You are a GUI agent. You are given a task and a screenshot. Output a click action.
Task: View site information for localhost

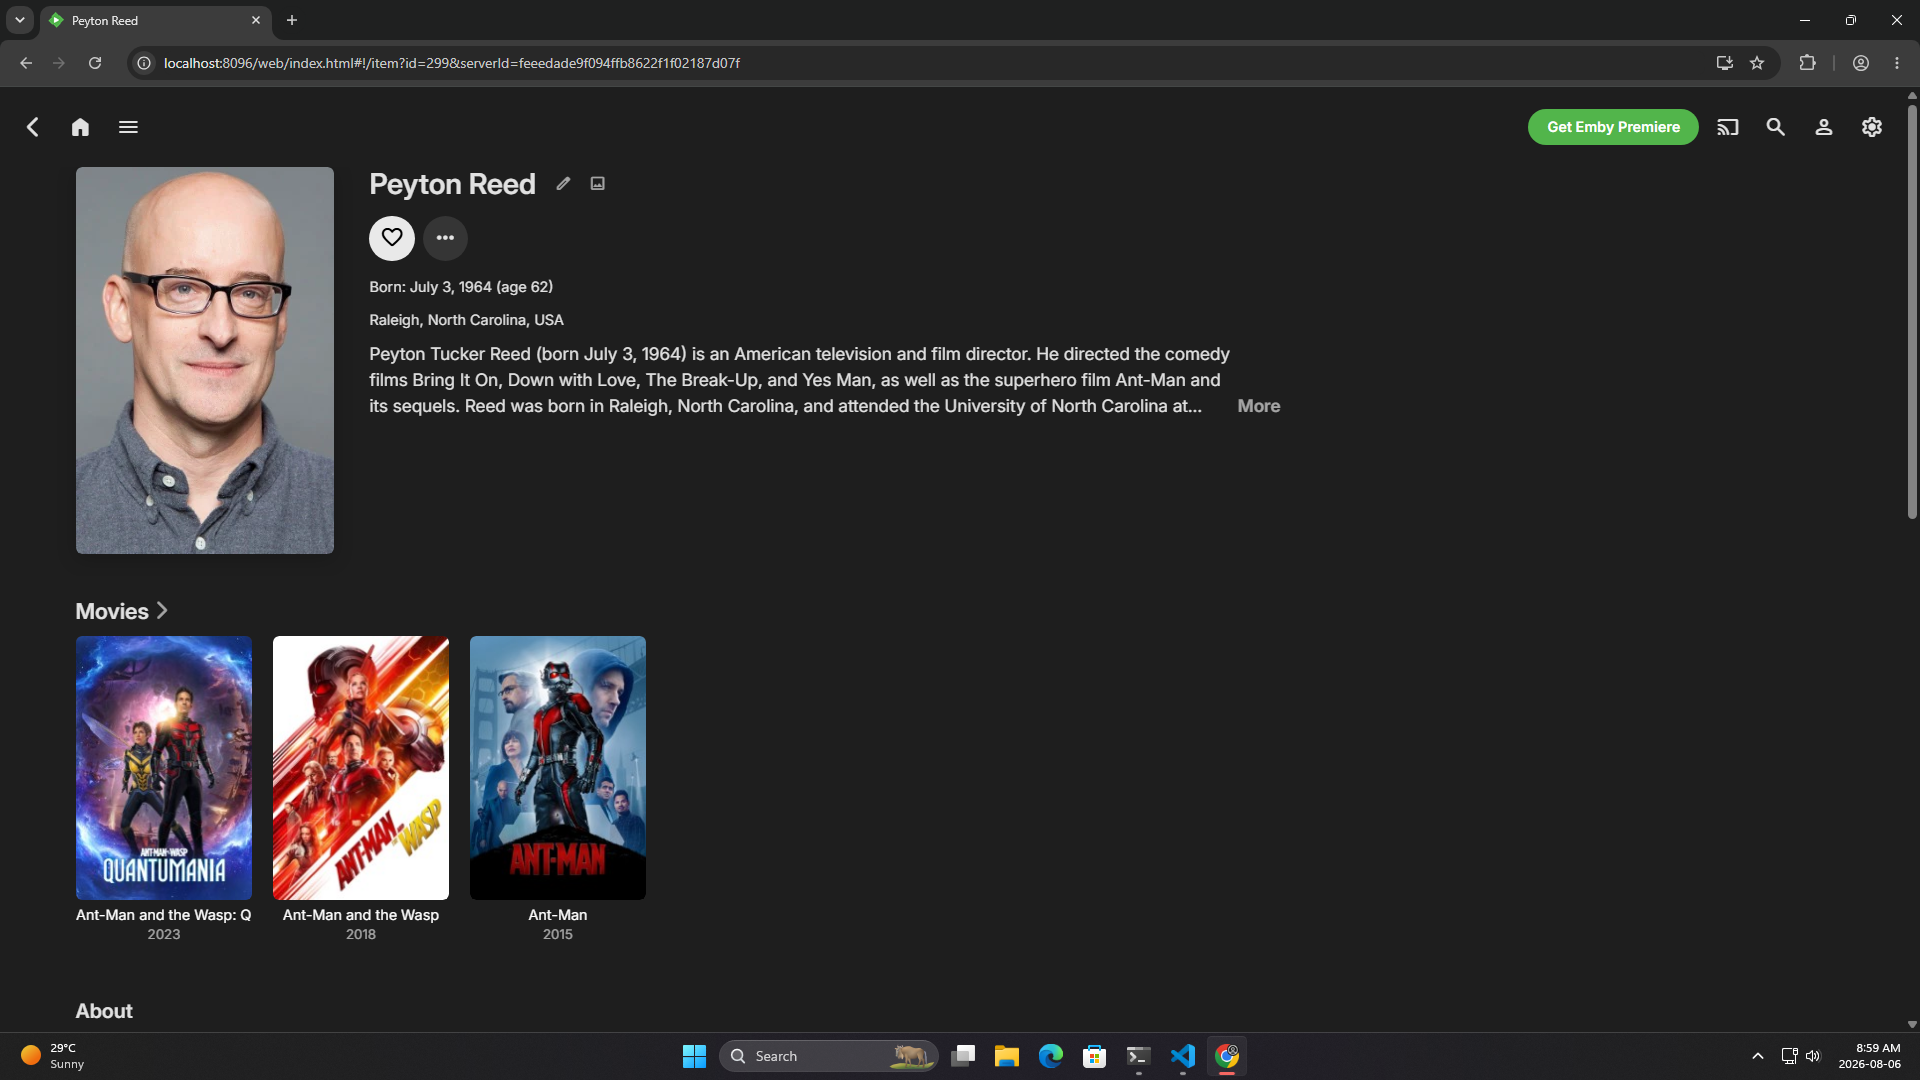click(x=144, y=63)
